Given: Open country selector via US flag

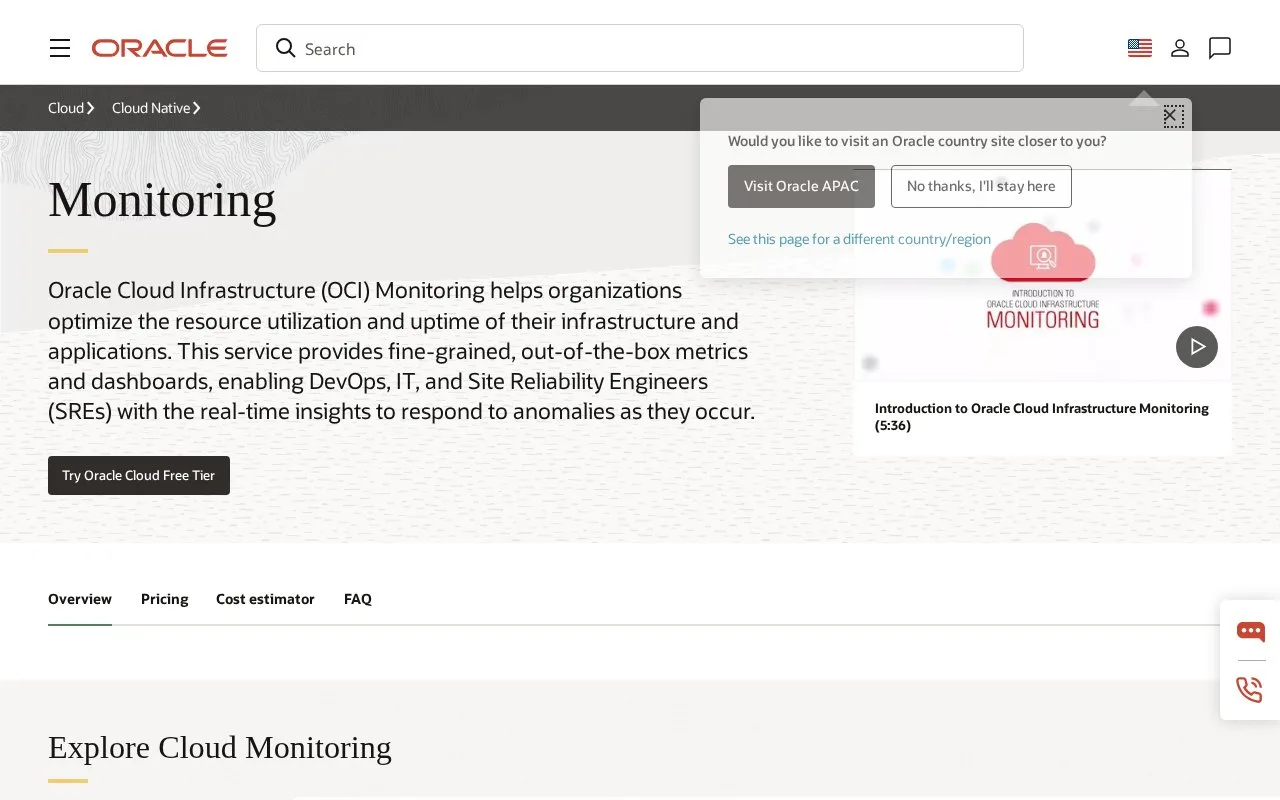Looking at the screenshot, I should tap(1140, 48).
